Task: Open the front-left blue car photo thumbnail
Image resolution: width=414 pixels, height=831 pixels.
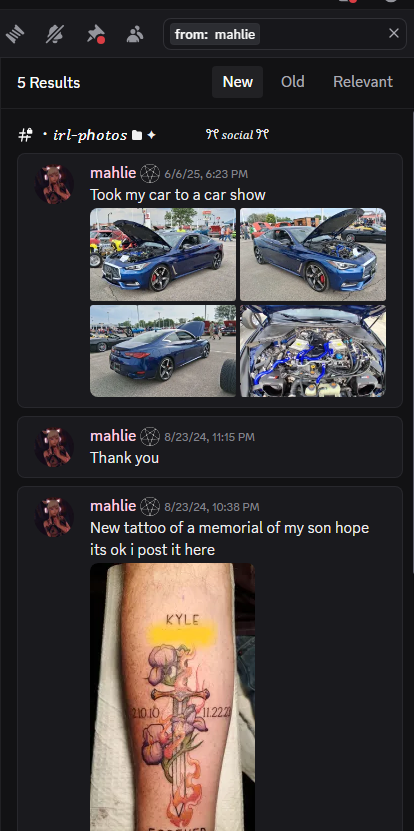Action: 163,254
